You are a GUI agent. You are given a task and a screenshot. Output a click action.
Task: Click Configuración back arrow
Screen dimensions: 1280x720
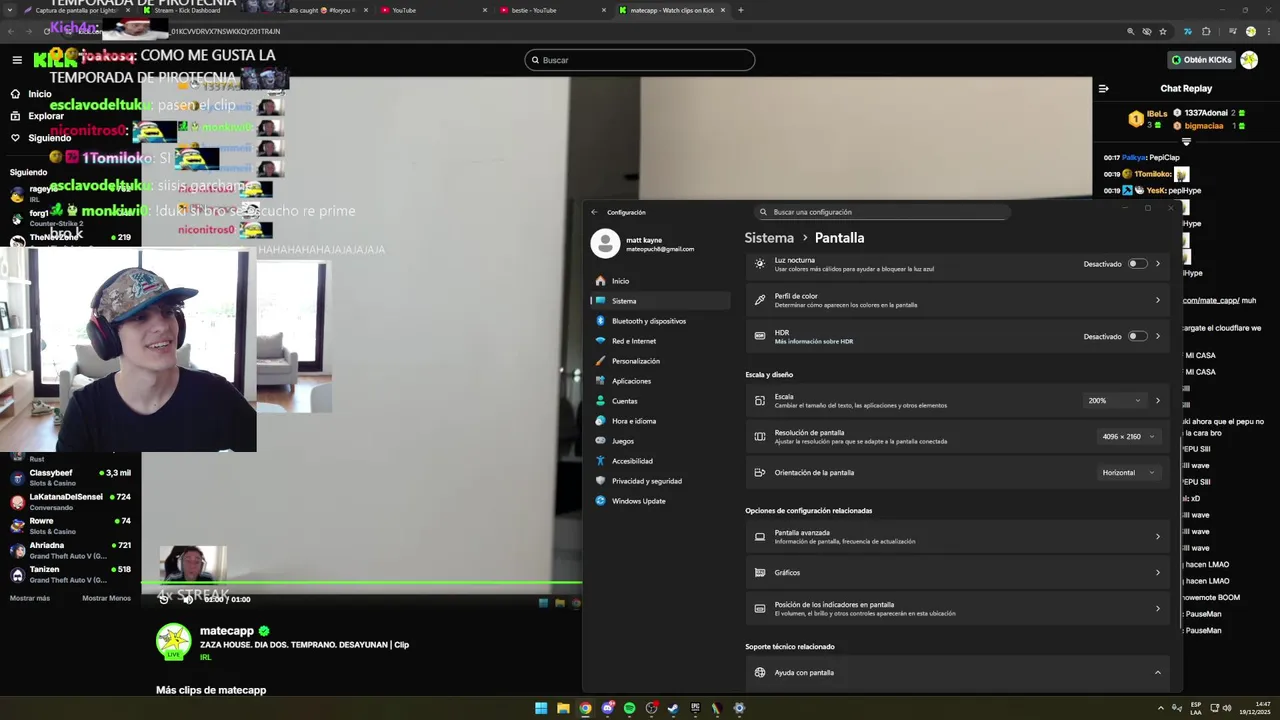tap(594, 212)
